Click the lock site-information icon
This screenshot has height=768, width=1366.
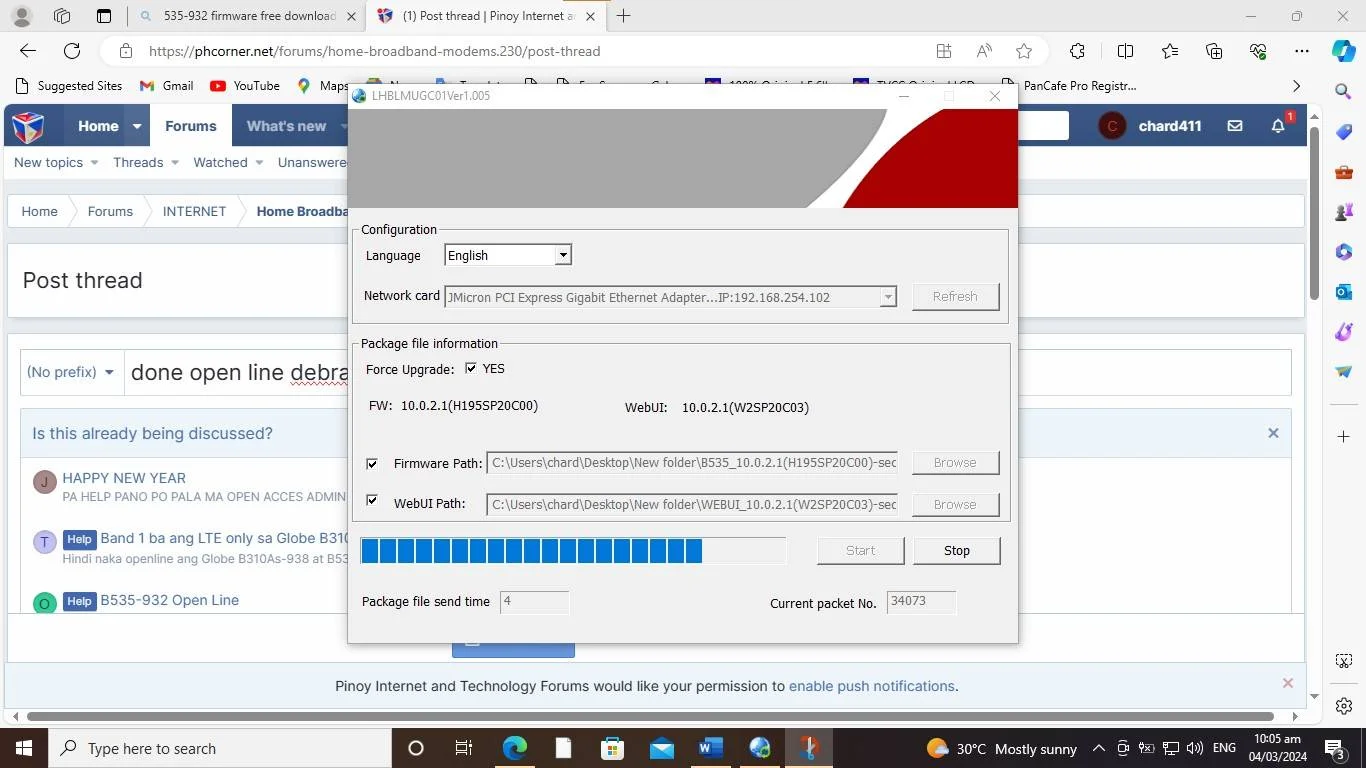(x=125, y=51)
